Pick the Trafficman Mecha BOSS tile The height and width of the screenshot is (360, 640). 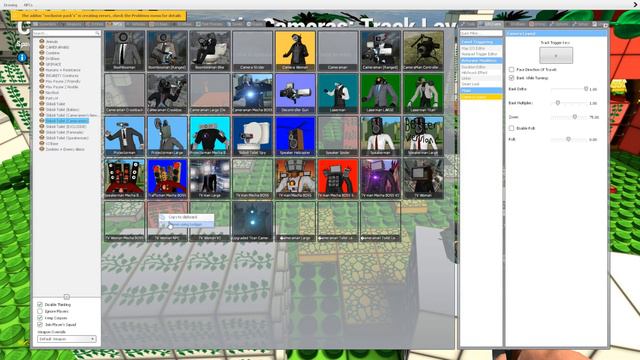167,179
